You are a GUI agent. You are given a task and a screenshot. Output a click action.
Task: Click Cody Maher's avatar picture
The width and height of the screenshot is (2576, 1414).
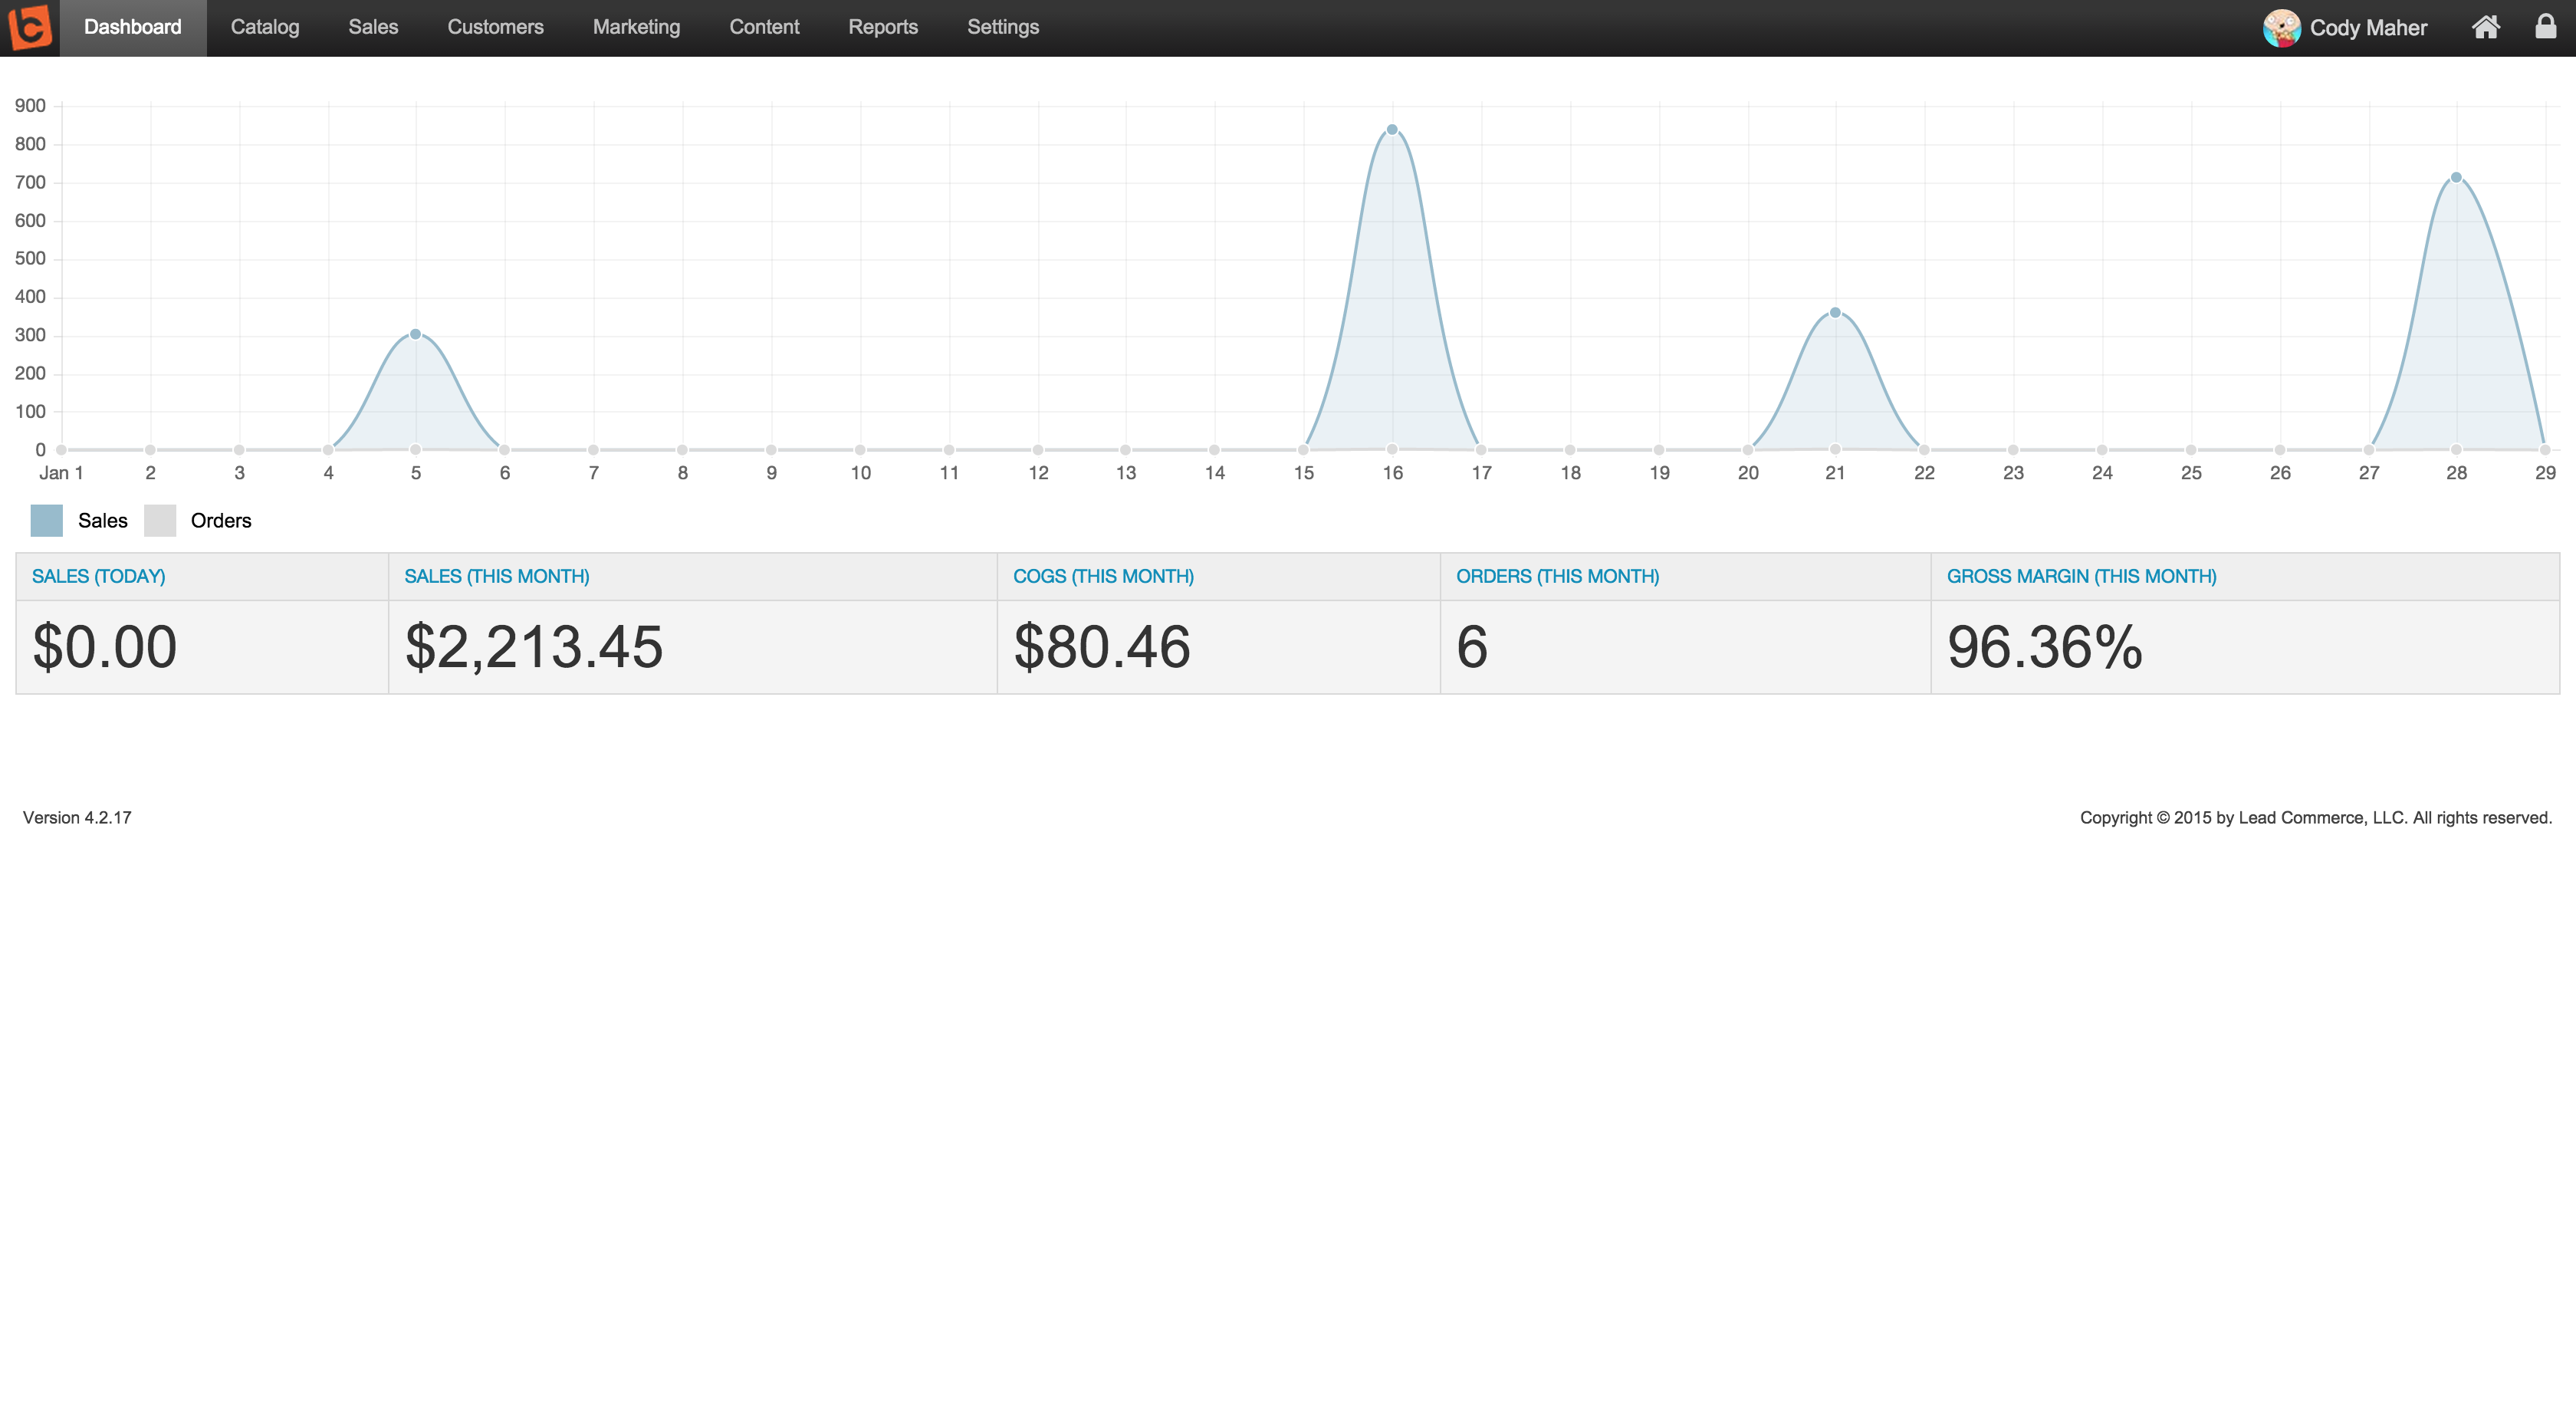coord(2282,28)
